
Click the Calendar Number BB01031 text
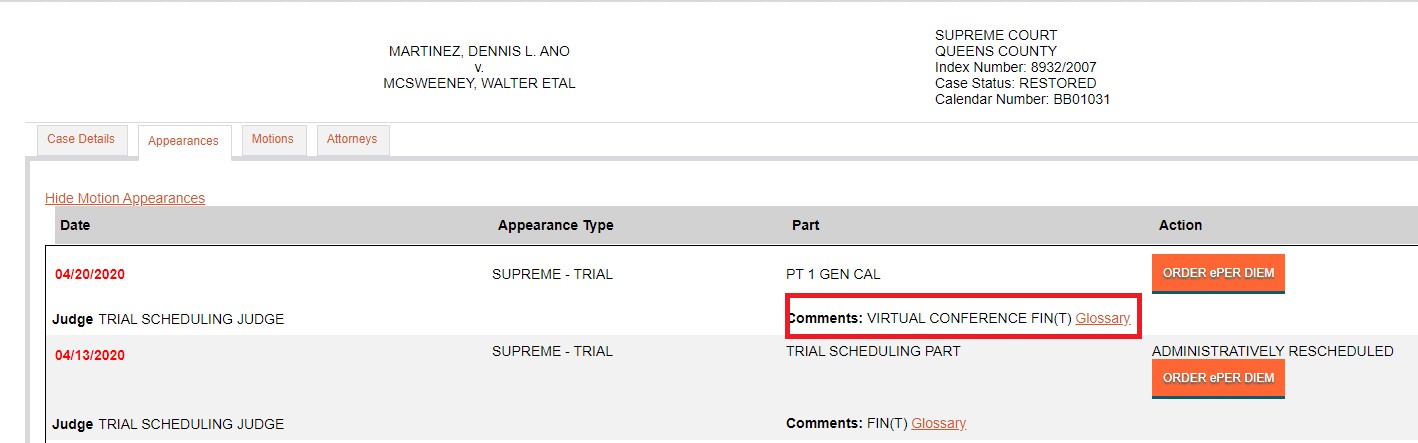1022,99
